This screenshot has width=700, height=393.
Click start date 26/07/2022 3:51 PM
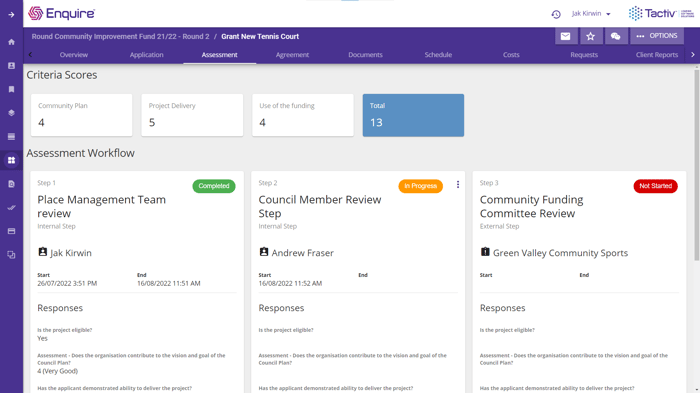(x=67, y=284)
